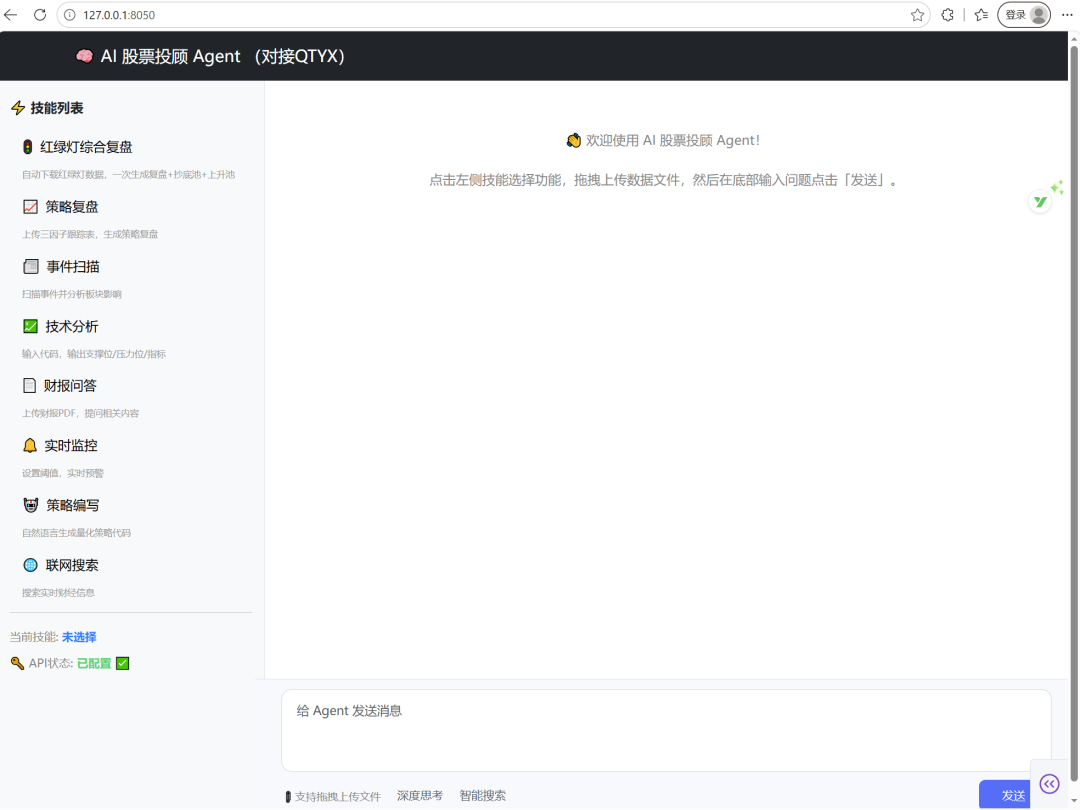Open the favorites list icon
This screenshot has height=810, width=1080.
982,14
